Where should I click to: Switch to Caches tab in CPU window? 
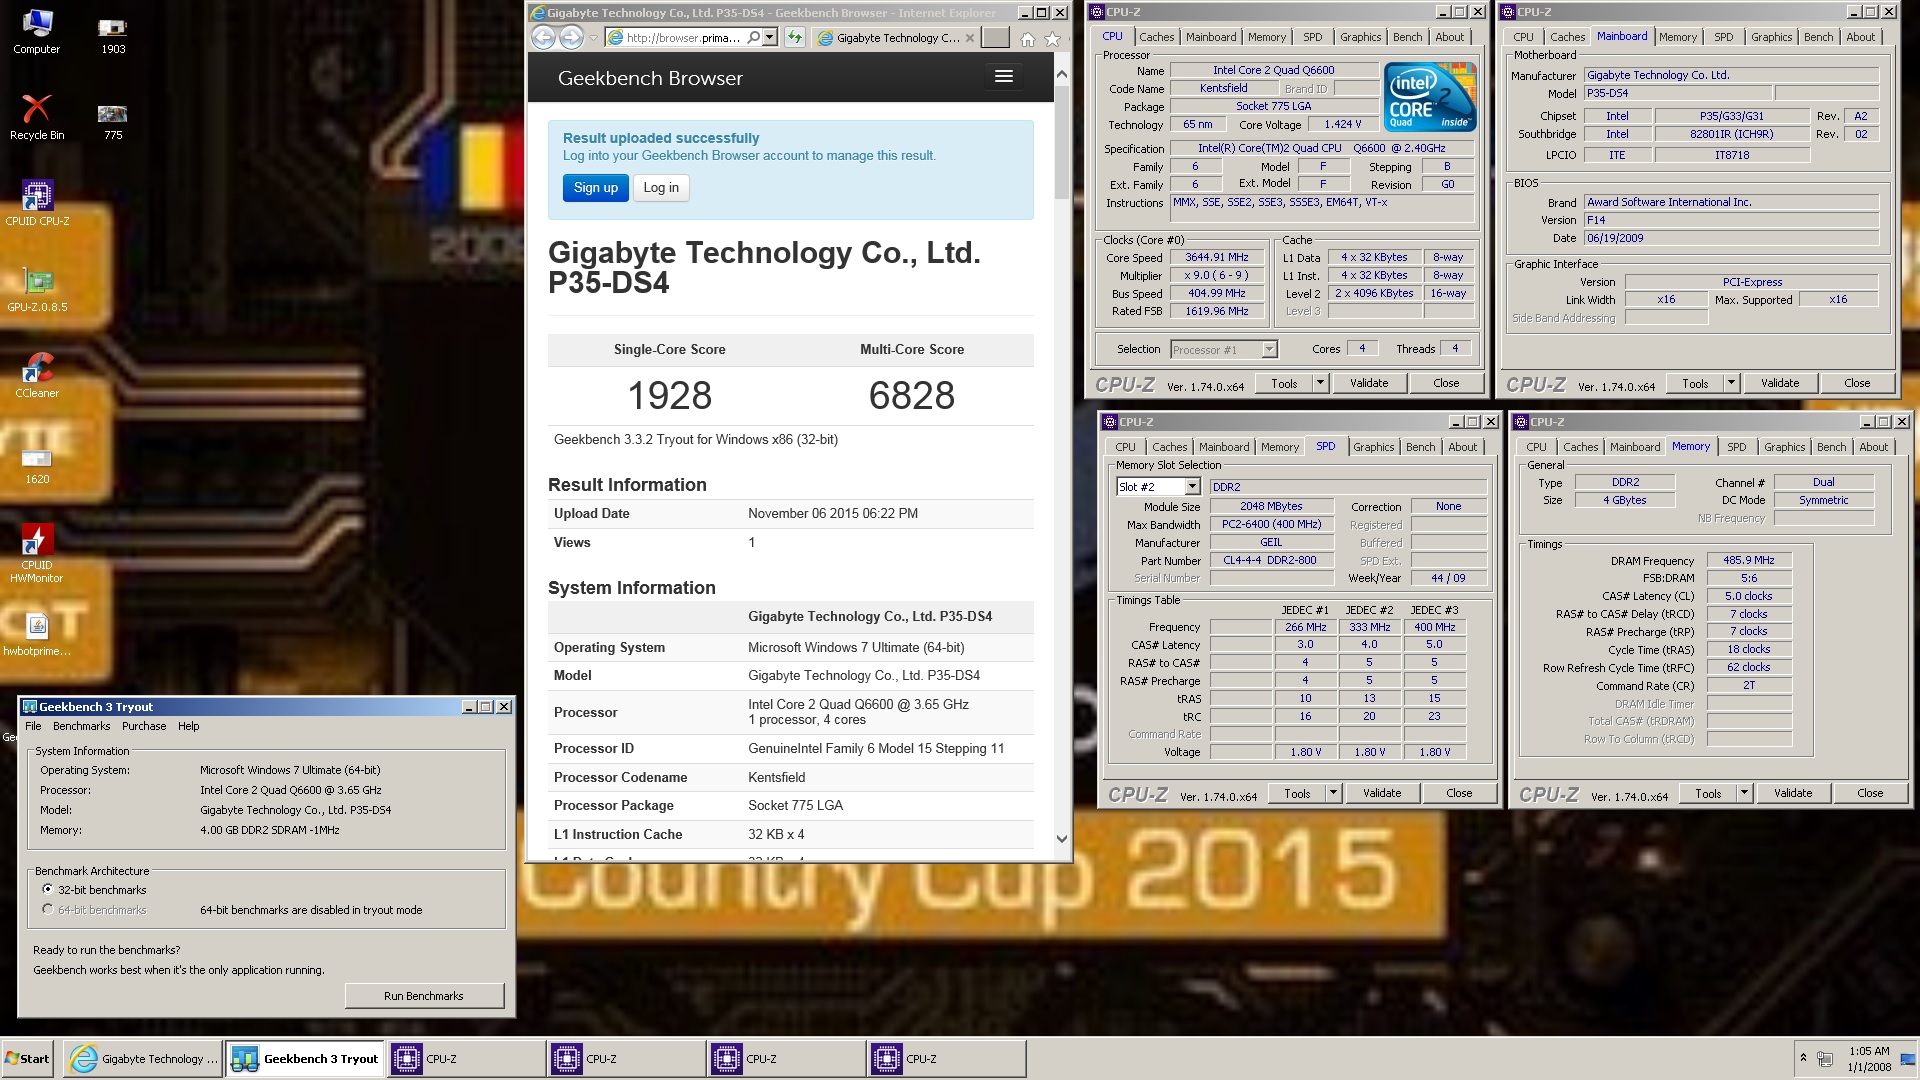point(1156,37)
